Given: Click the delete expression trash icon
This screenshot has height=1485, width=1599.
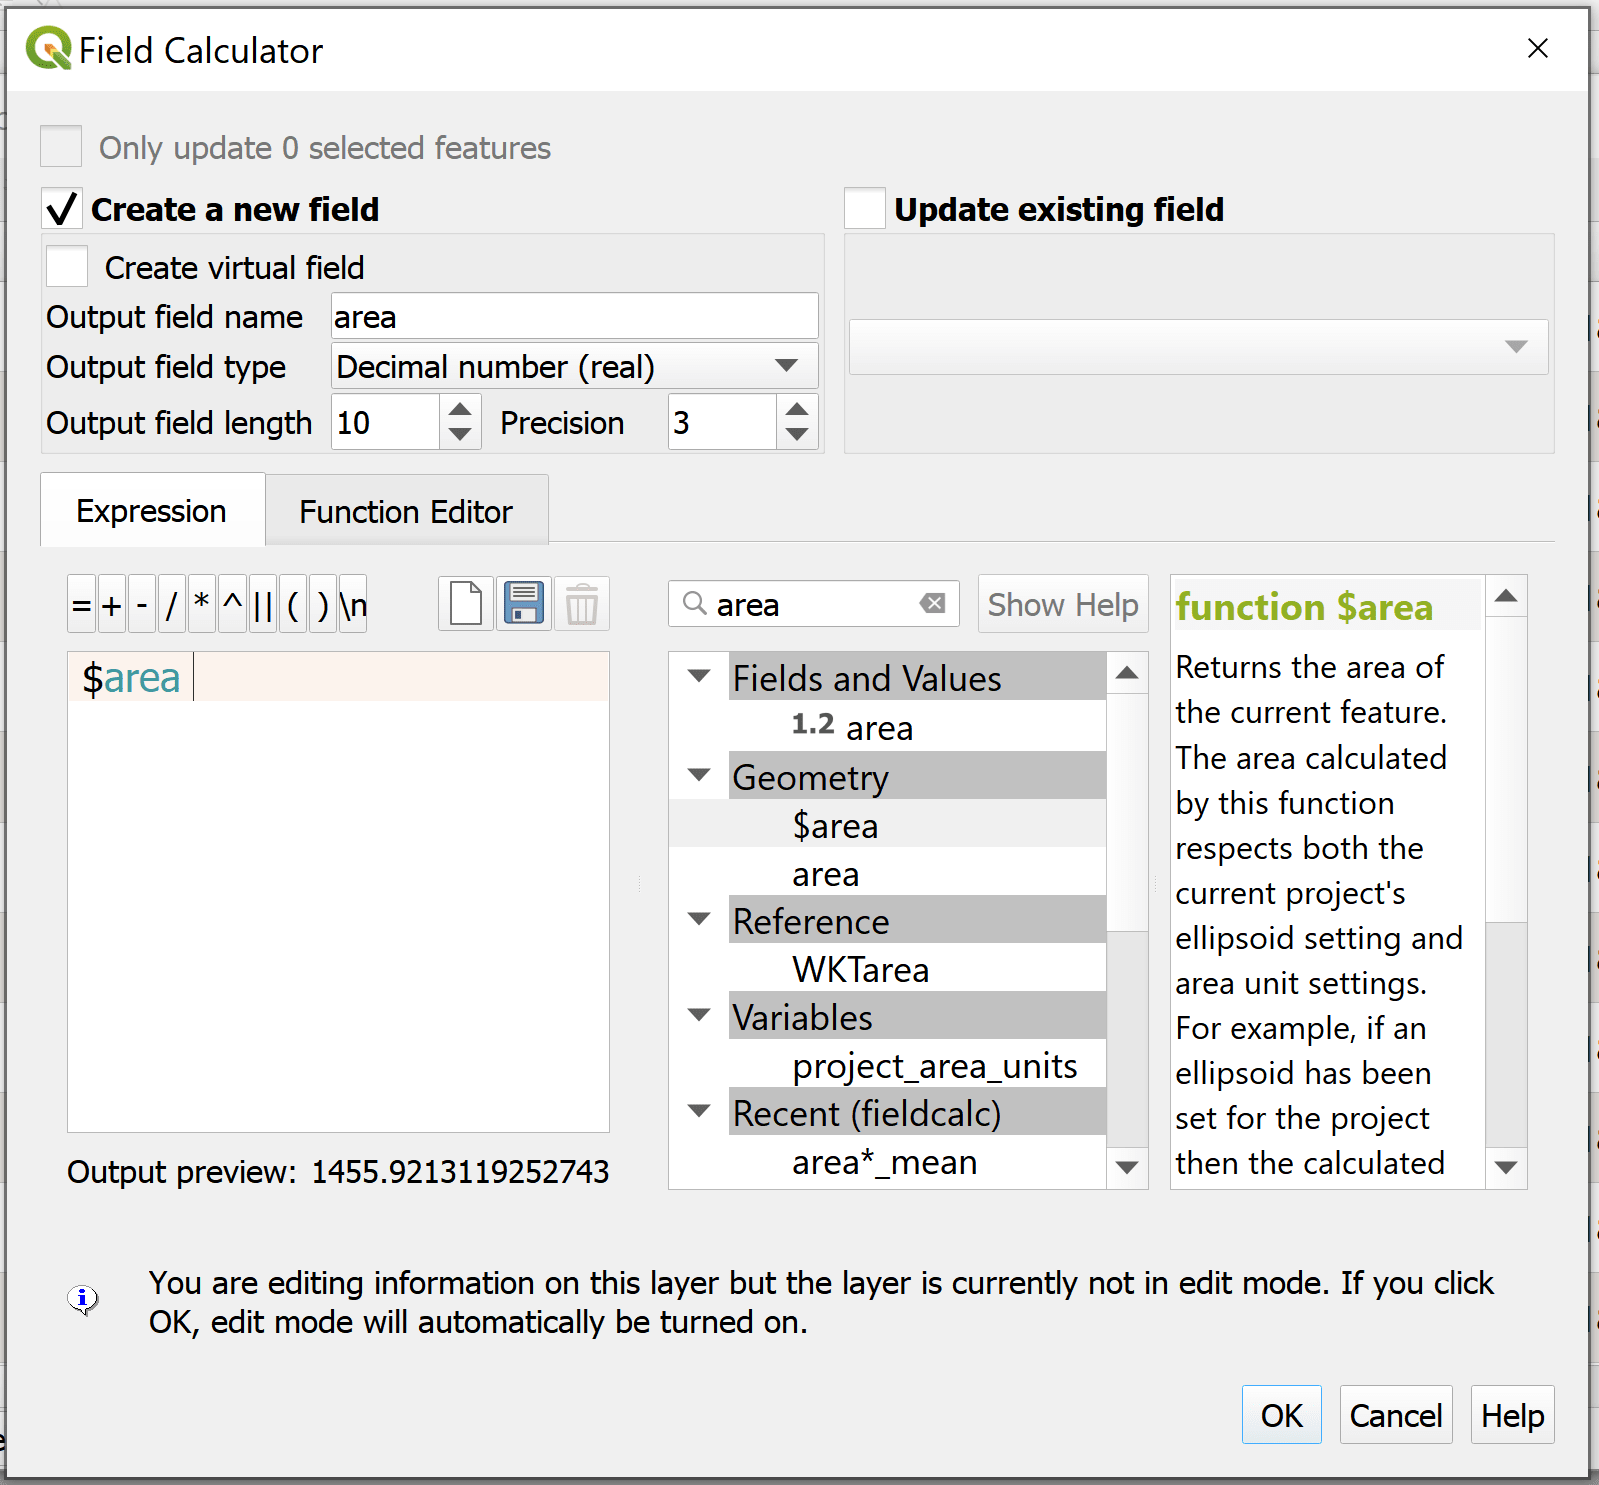Looking at the screenshot, I should [x=581, y=604].
